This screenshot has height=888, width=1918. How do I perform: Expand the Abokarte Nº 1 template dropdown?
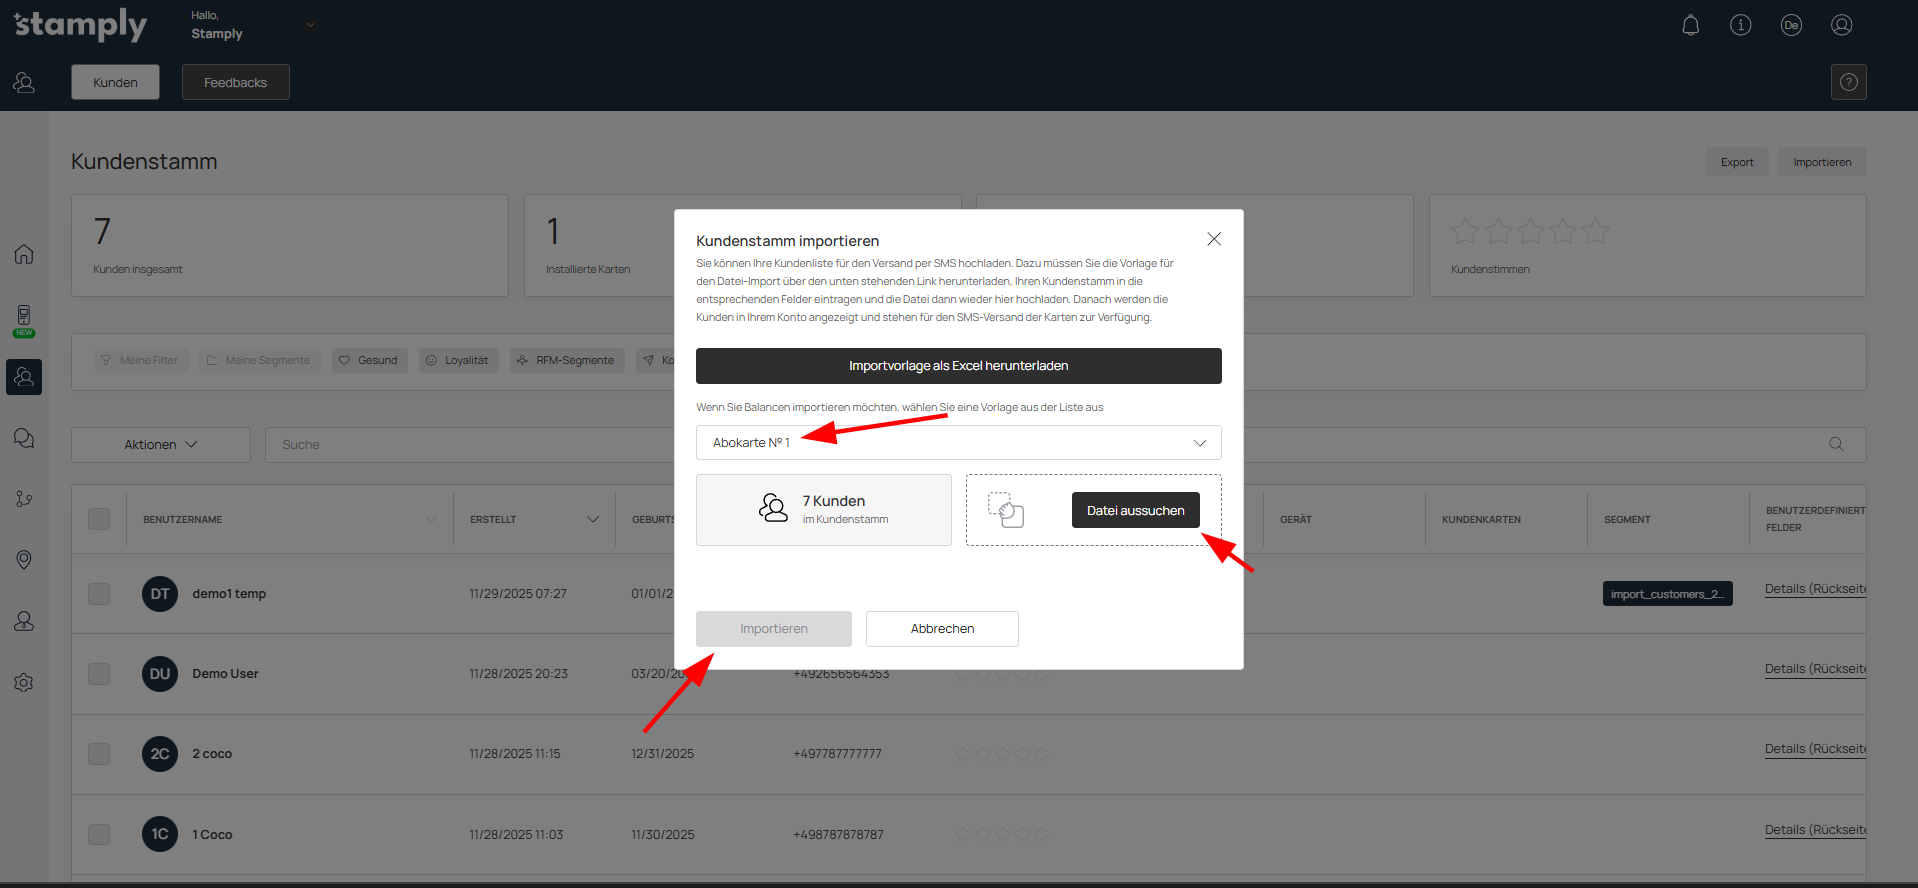coord(958,443)
